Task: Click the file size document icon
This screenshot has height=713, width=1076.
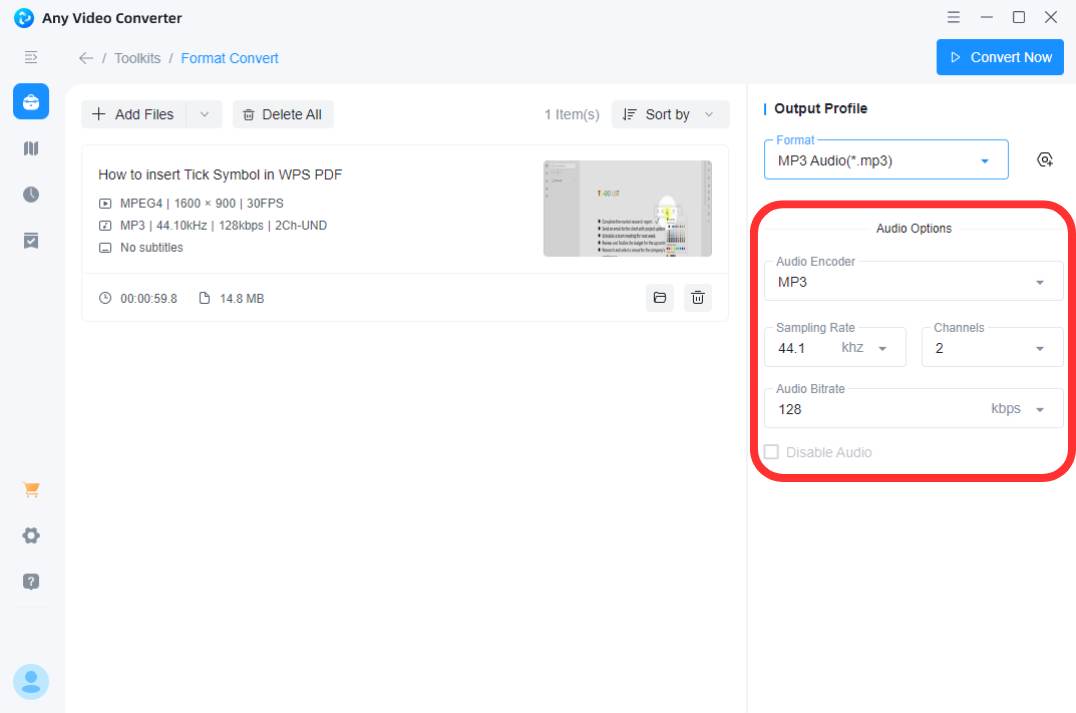Action: [x=204, y=298]
